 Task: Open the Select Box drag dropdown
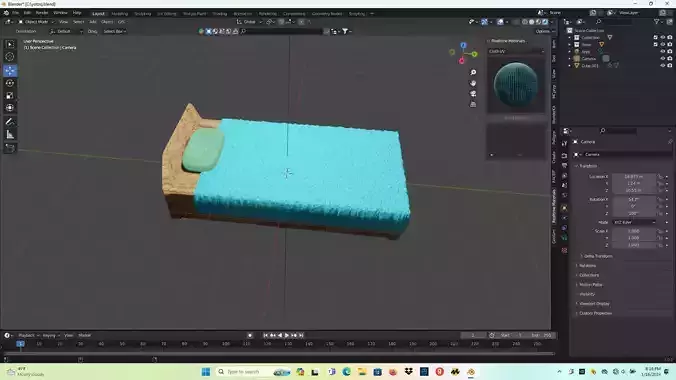pyautogui.click(x=115, y=31)
